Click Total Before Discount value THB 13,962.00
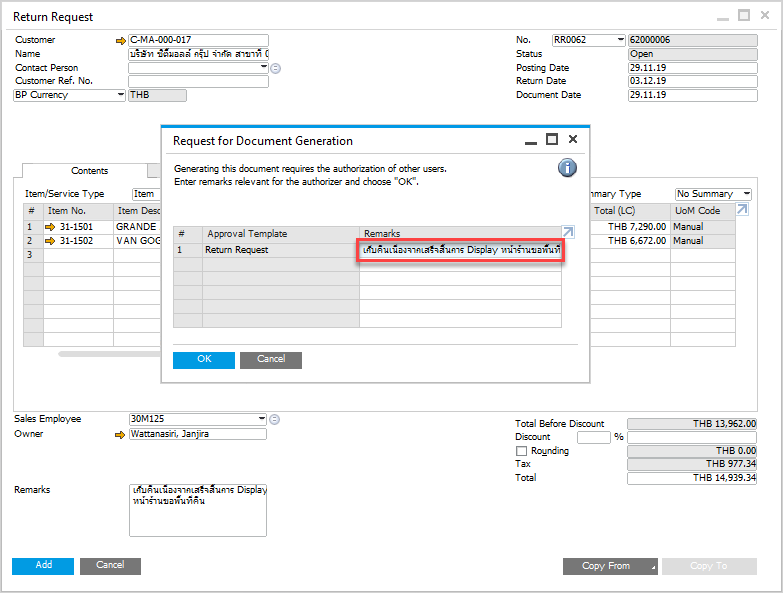 pyautogui.click(x=692, y=424)
